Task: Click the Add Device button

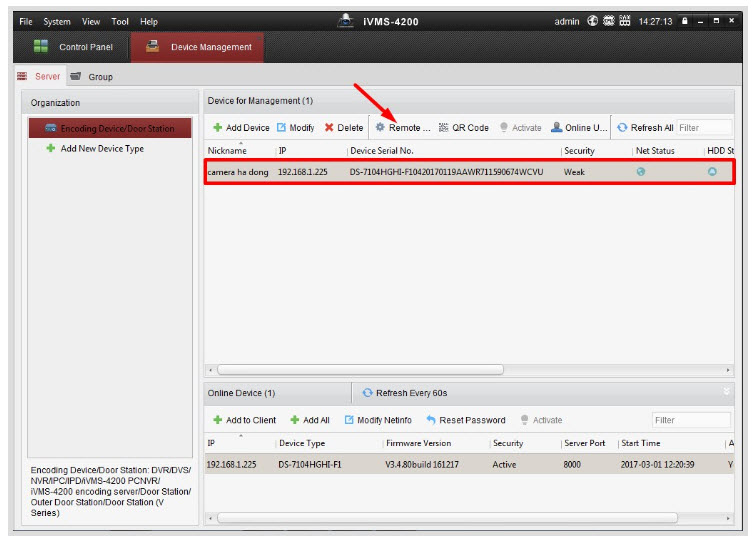Action: 241,128
